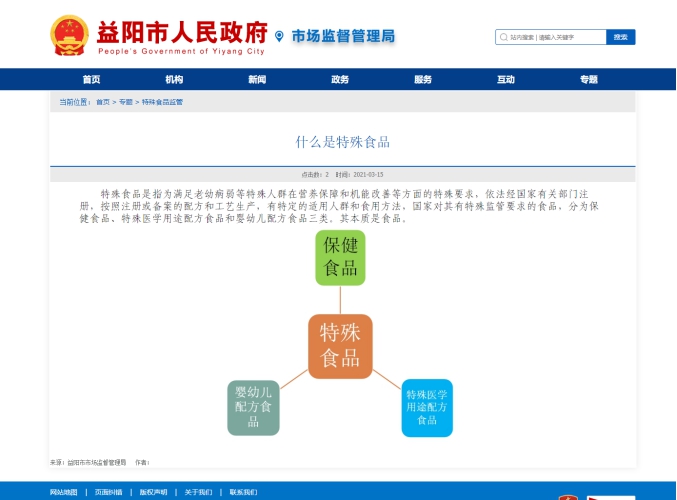Select 政务 in the navigation bar

click(340, 80)
